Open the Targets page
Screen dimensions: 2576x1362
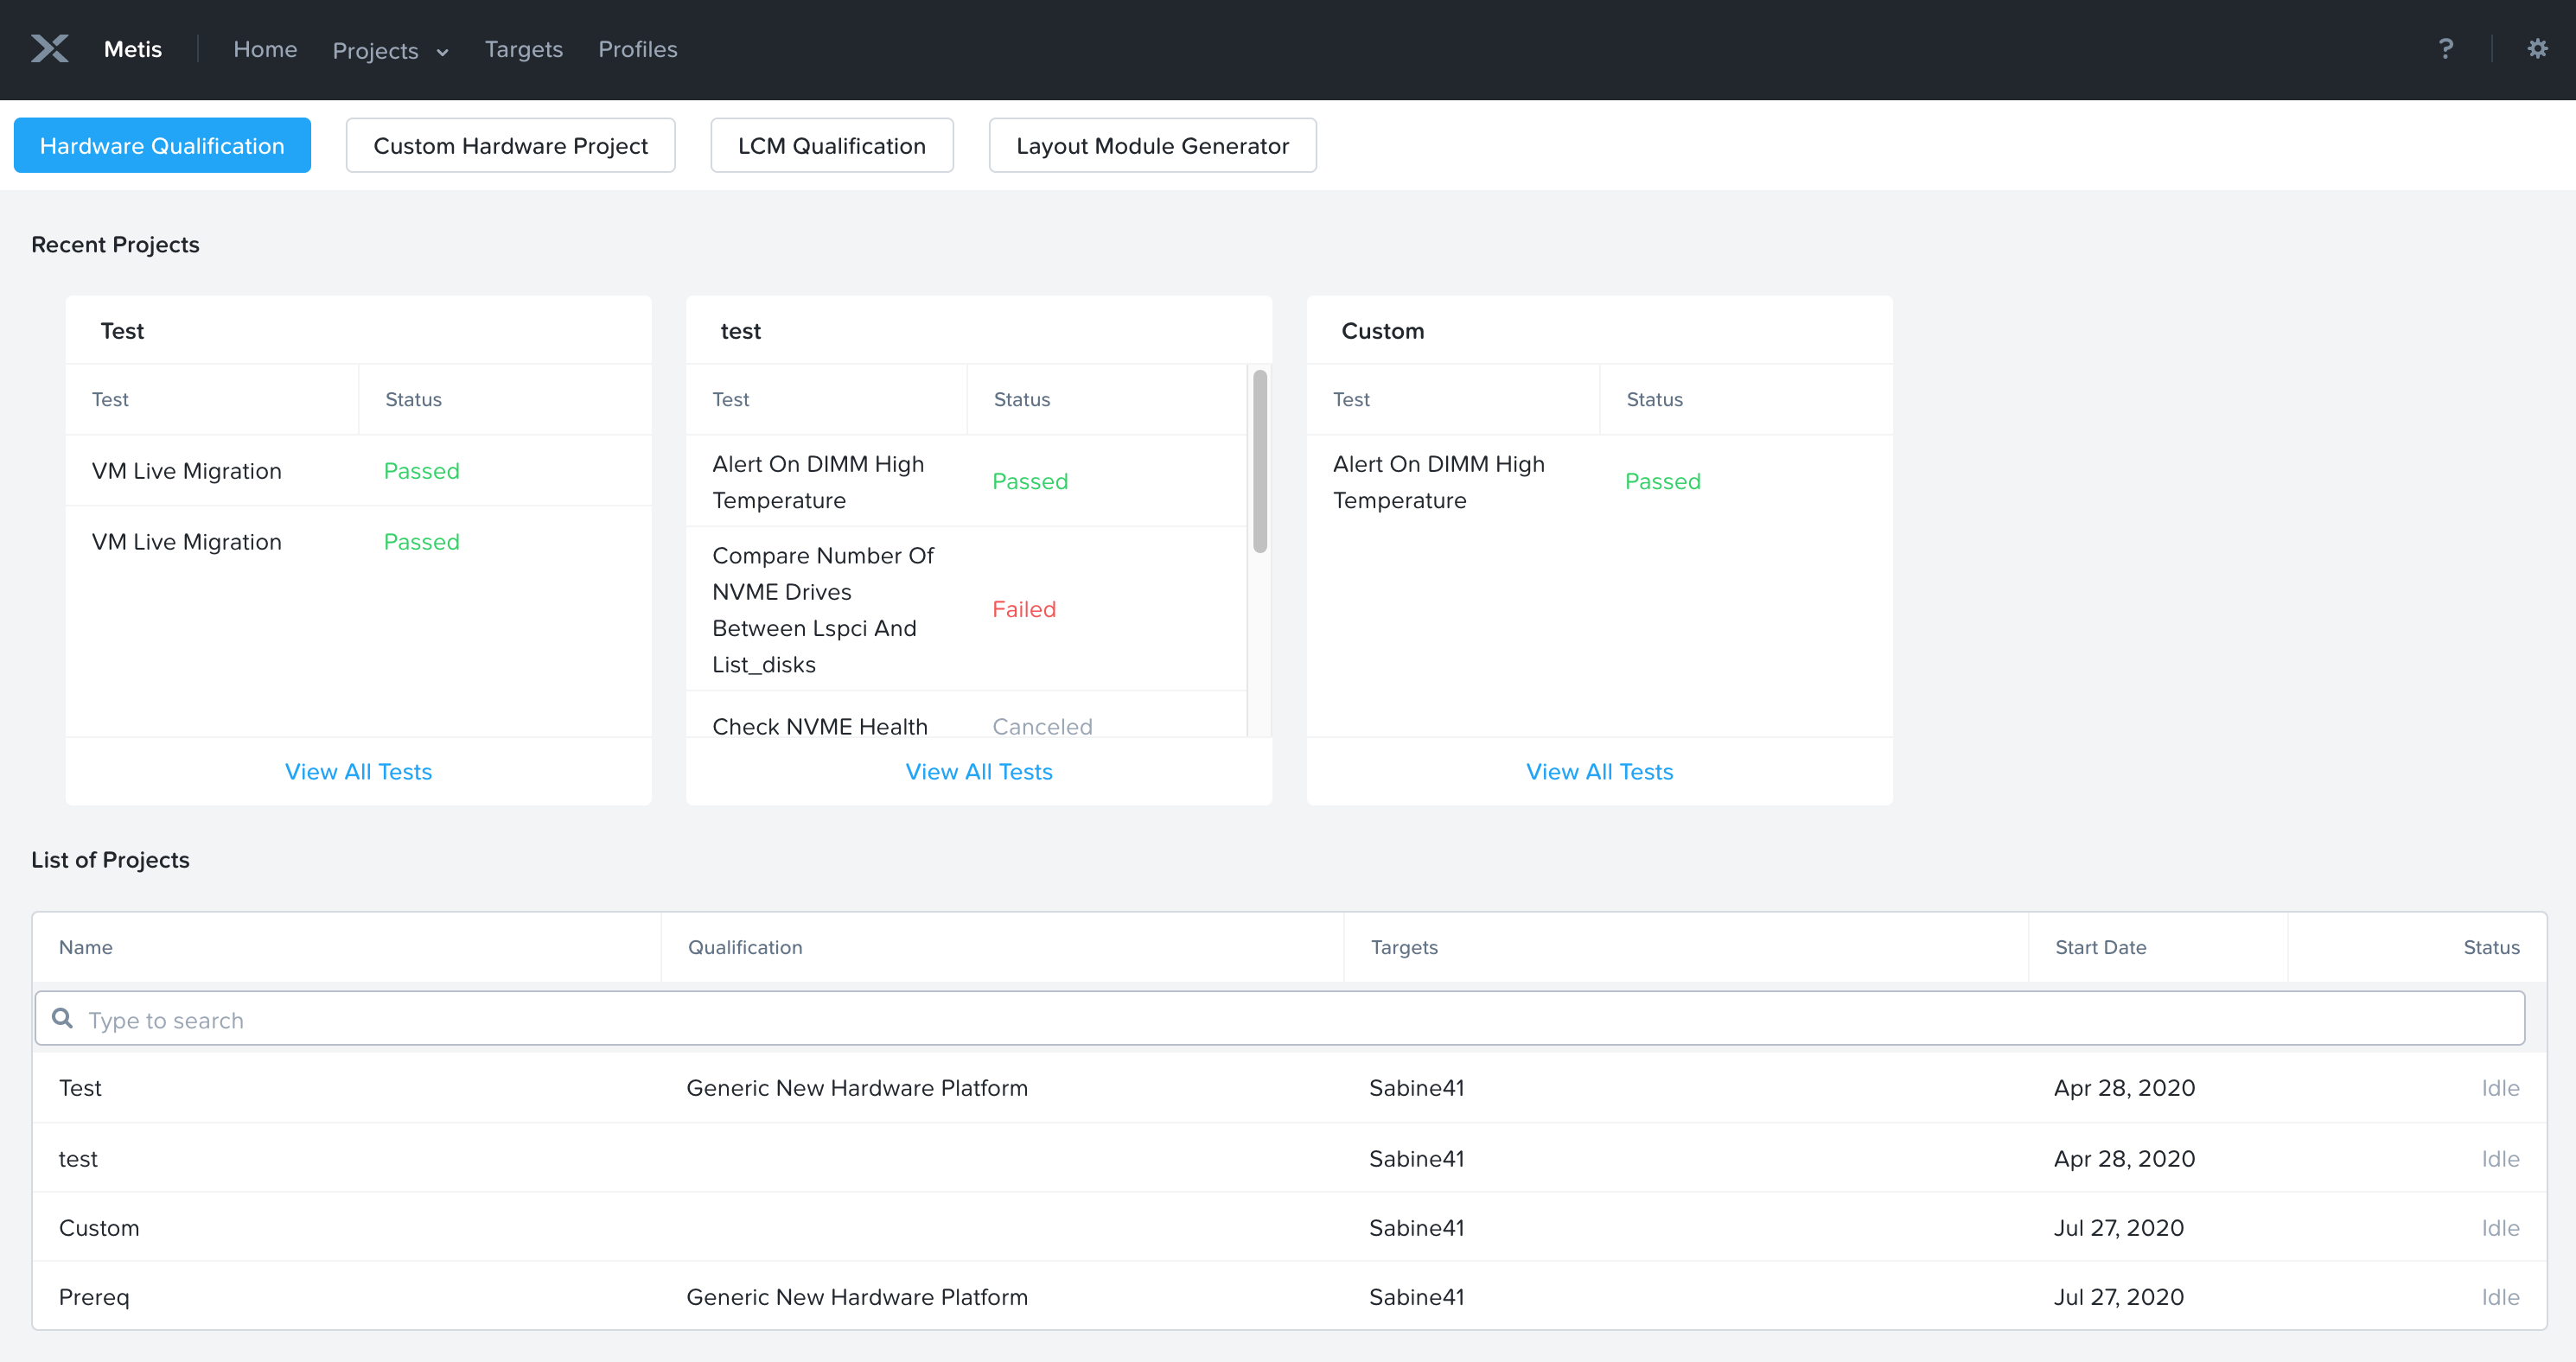pyautogui.click(x=523, y=49)
